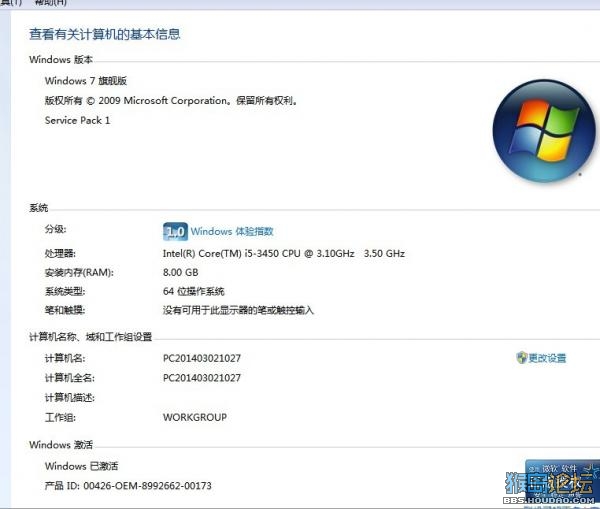Click the 64 位操作系统 value
The width and height of the screenshot is (600, 509).
click(194, 292)
